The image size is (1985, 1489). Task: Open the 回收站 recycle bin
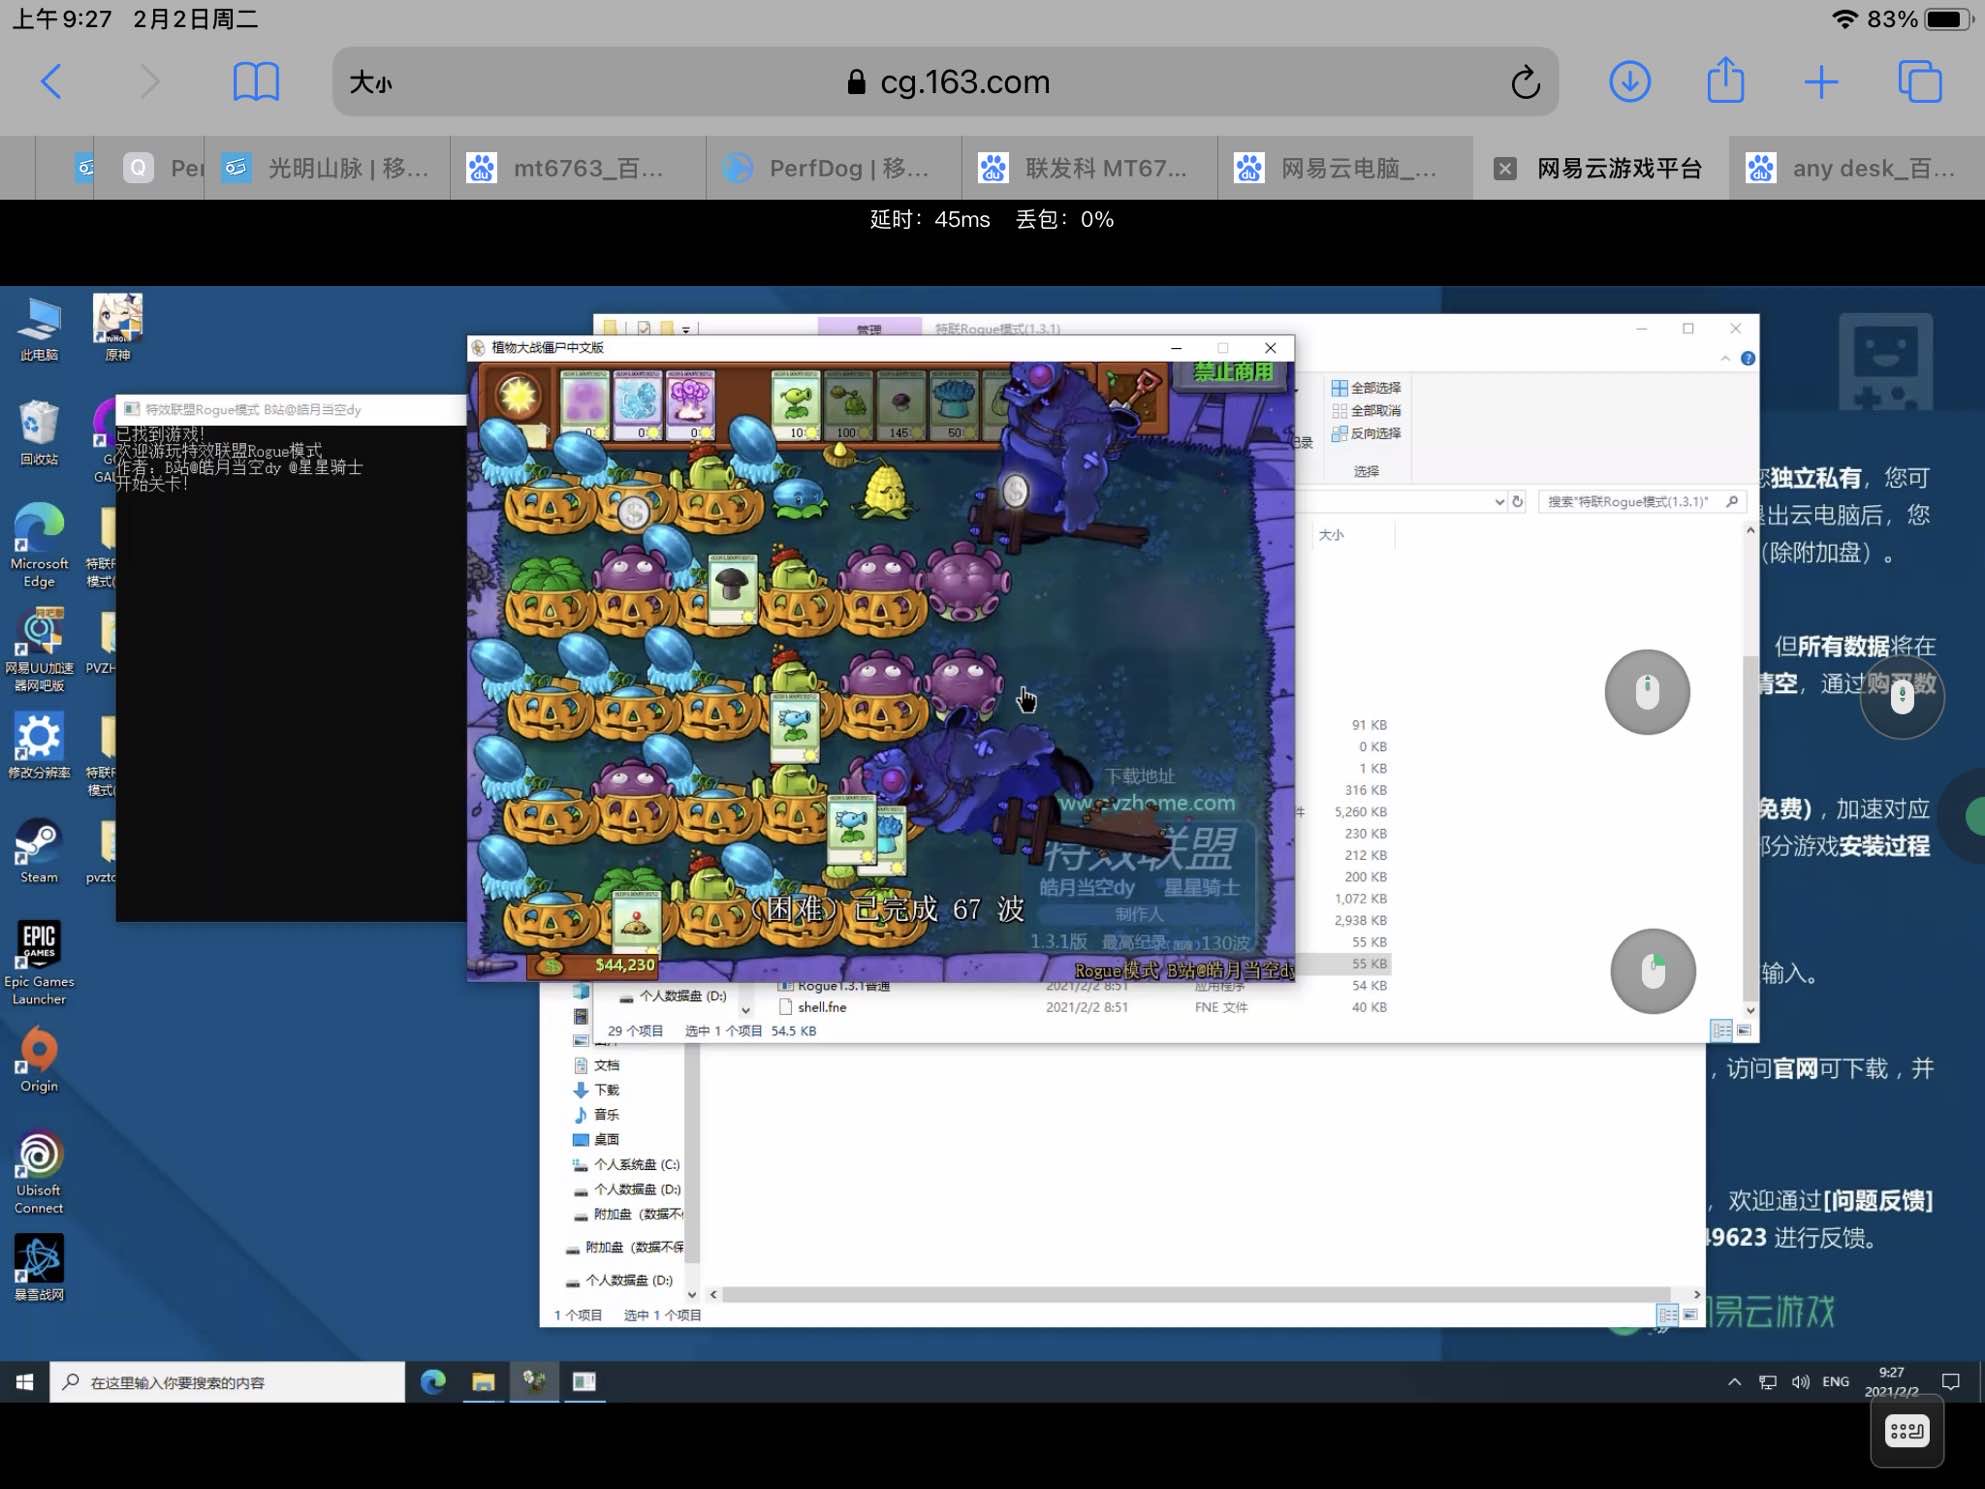39,433
